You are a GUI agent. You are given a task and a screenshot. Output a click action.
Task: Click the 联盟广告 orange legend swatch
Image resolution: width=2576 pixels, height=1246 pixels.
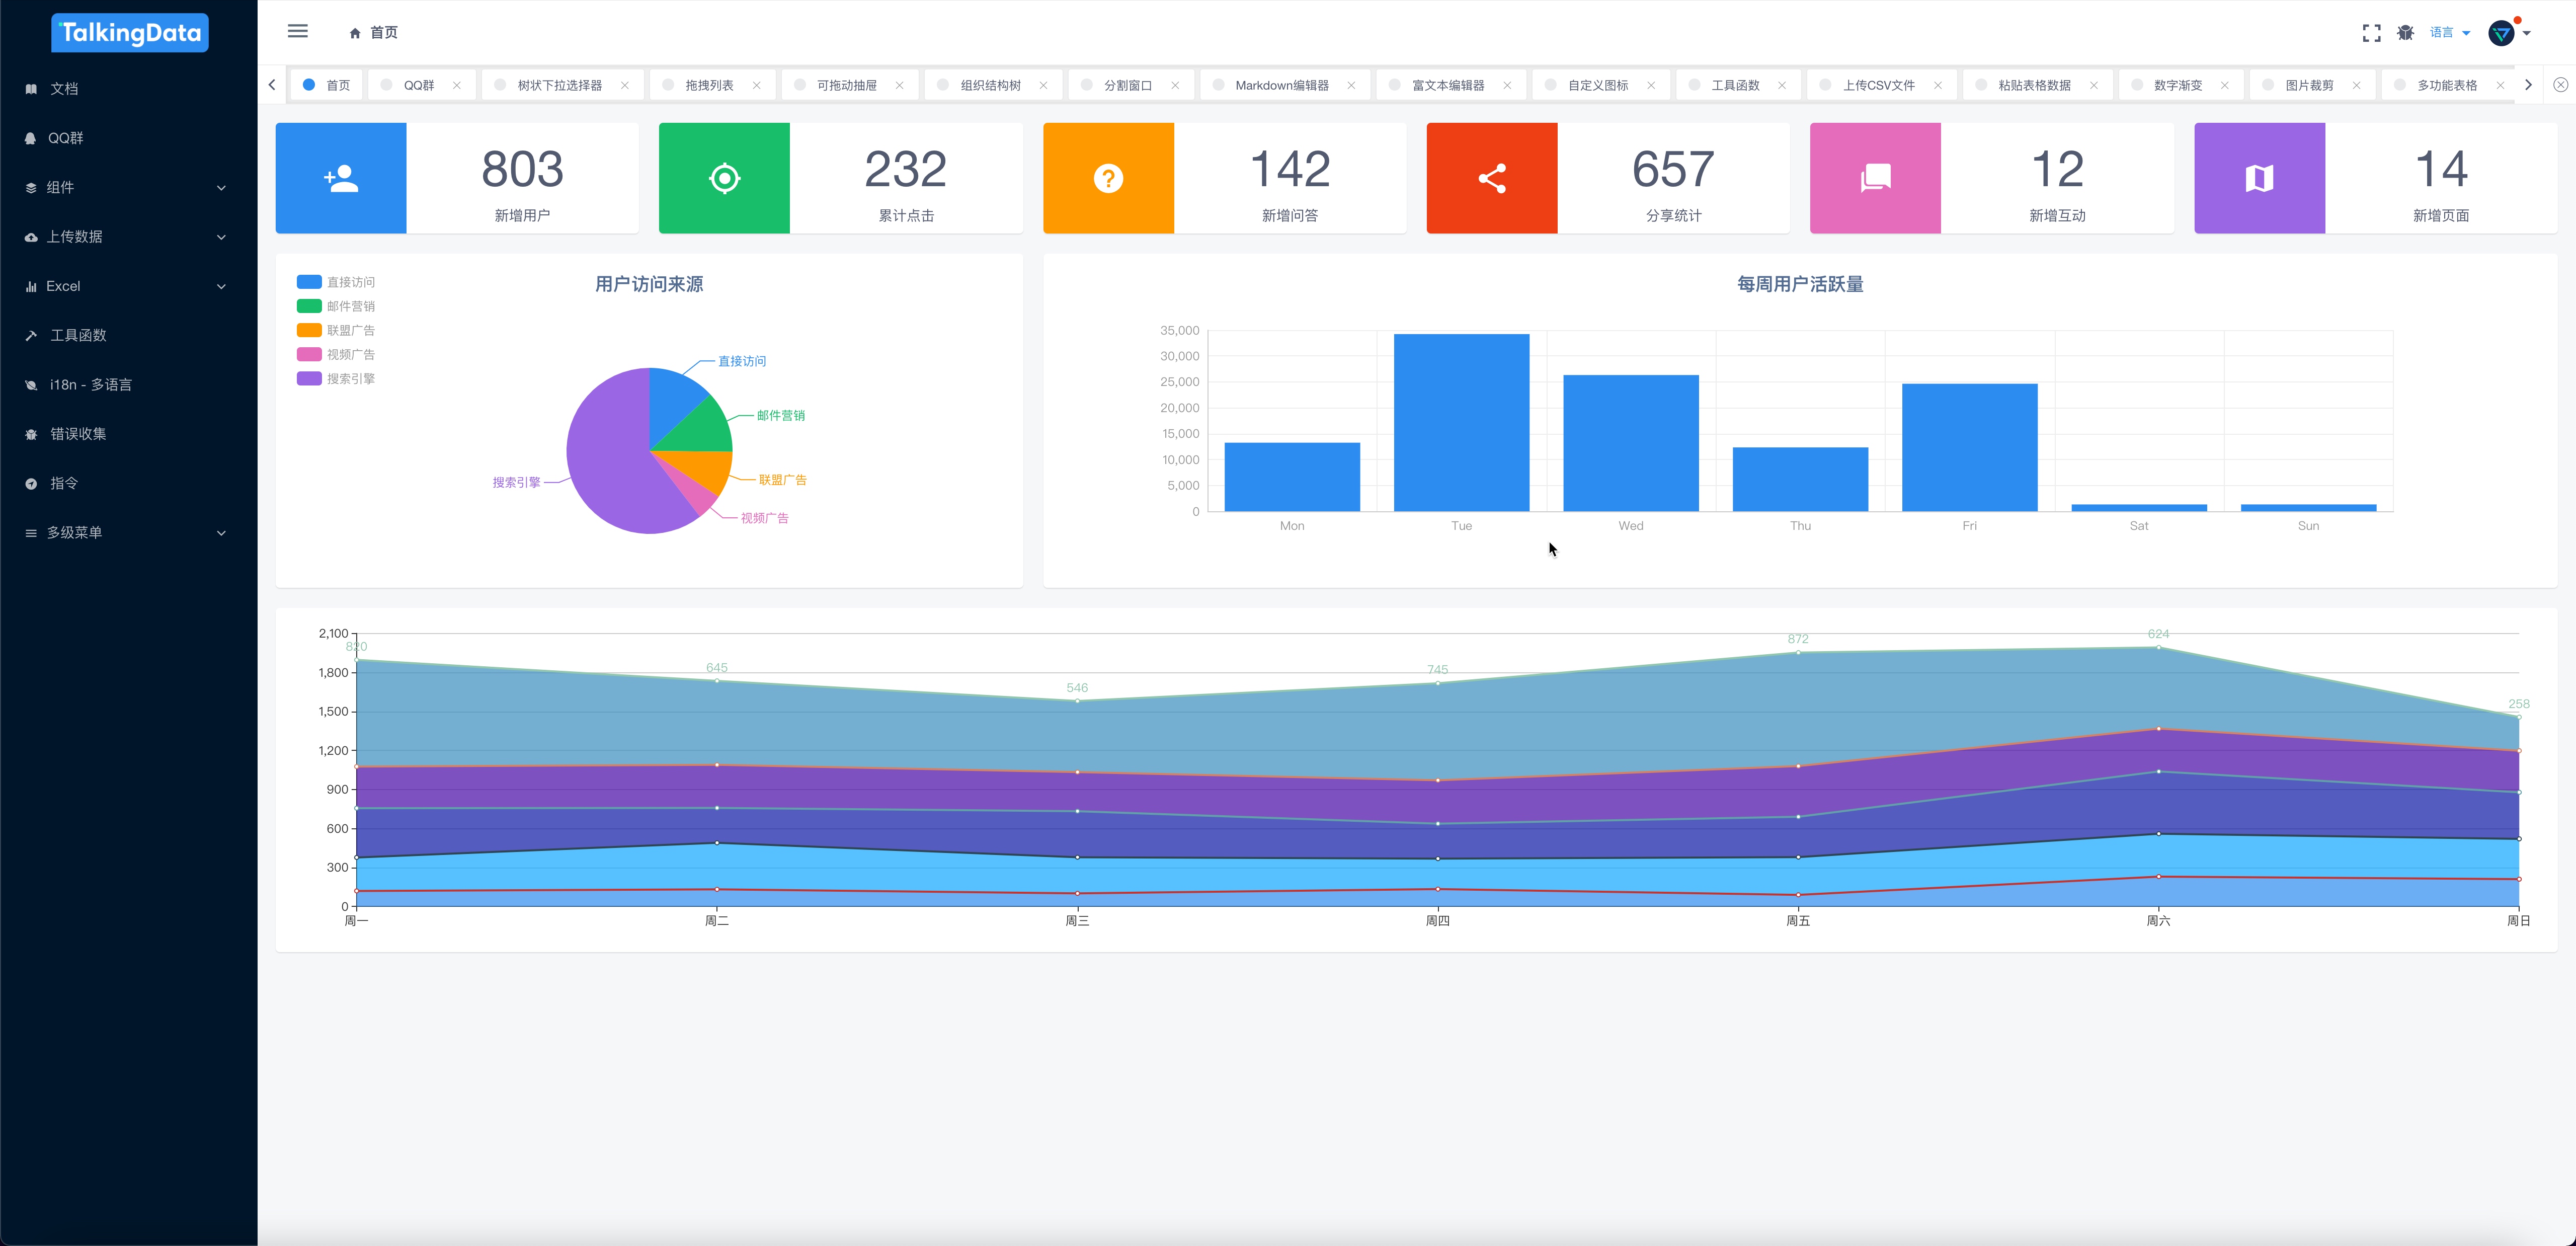[309, 330]
